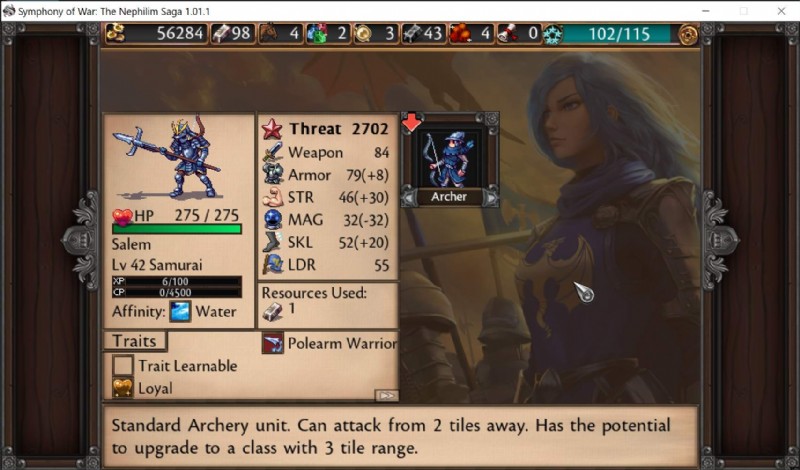Screen dimensions: 800x470
Task: Click the Archer class label
Action: (449, 196)
